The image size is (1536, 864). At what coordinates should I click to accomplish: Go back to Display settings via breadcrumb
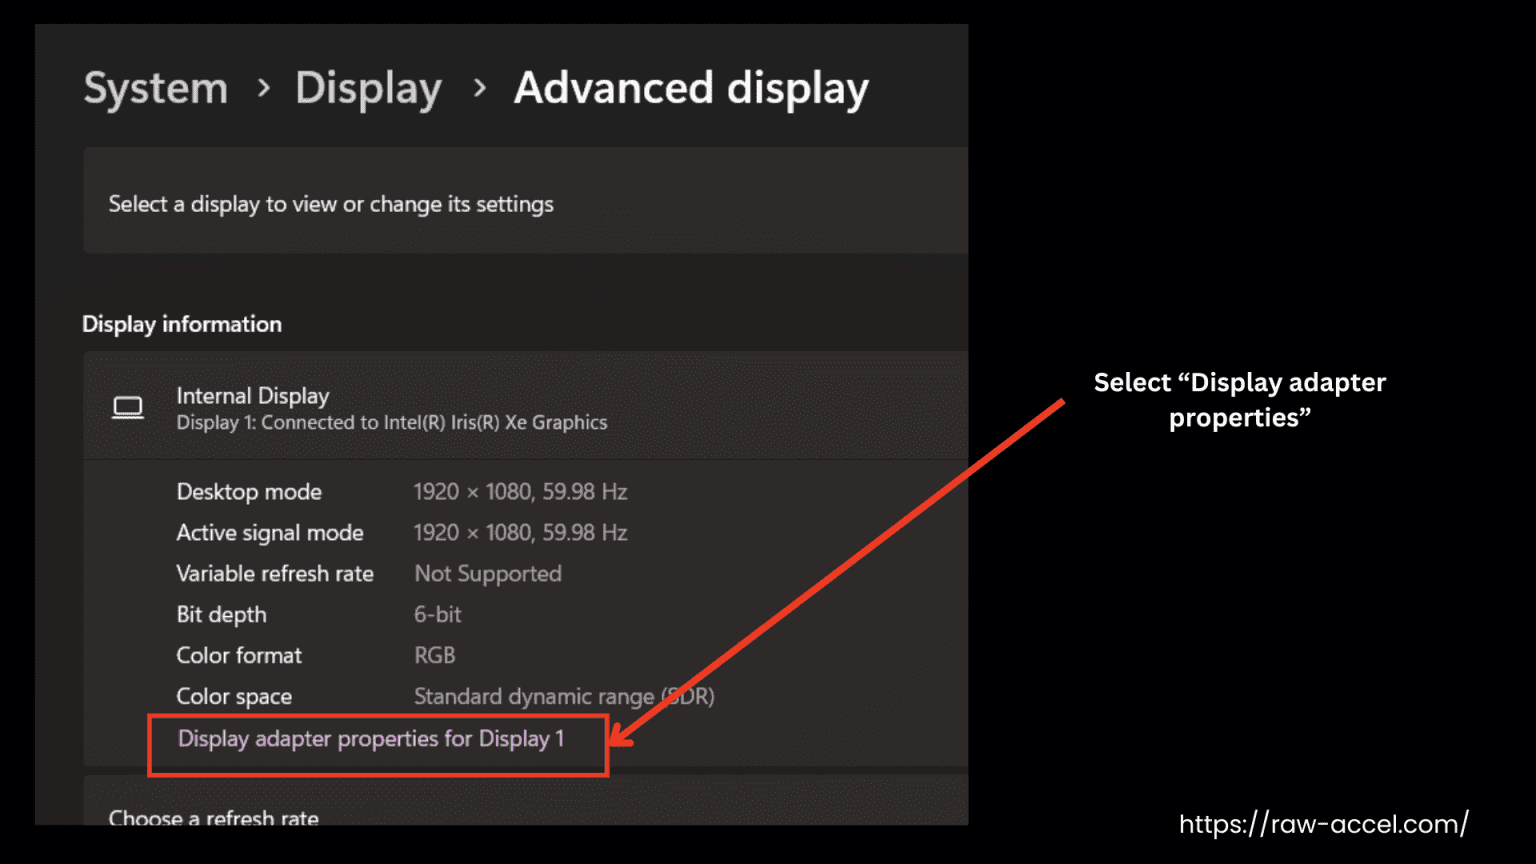[368, 88]
